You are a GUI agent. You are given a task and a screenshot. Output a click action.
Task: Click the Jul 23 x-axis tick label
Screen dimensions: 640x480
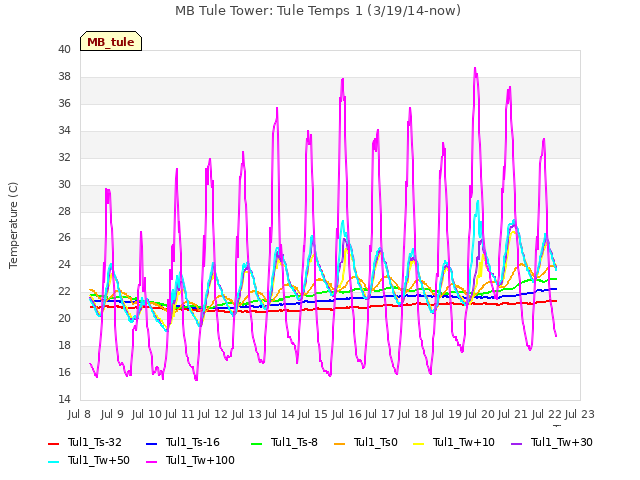coord(579,414)
